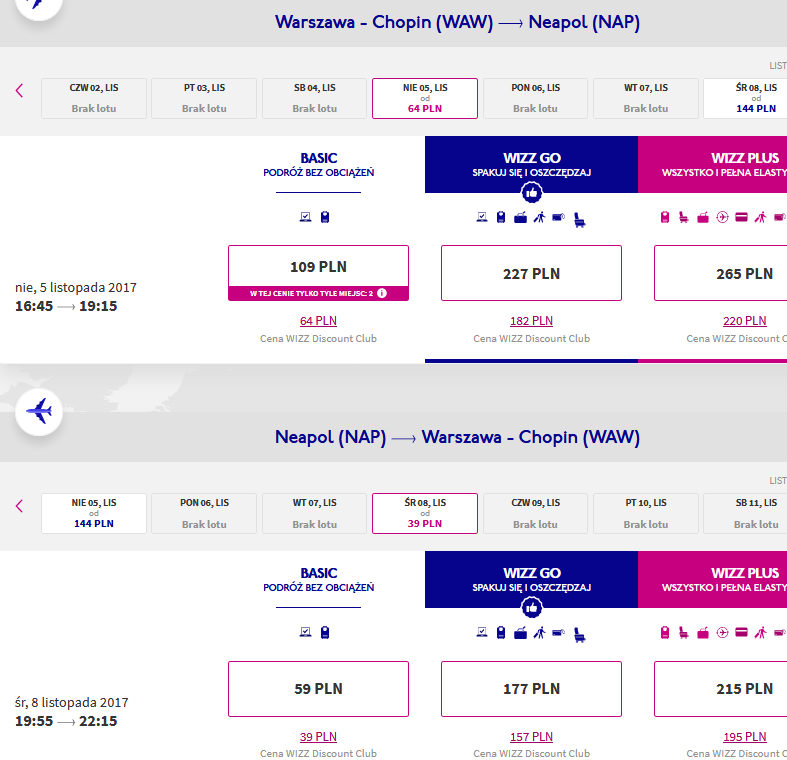Click the outbound WIZZ PLUS airport check-in plane icon

click(722, 217)
